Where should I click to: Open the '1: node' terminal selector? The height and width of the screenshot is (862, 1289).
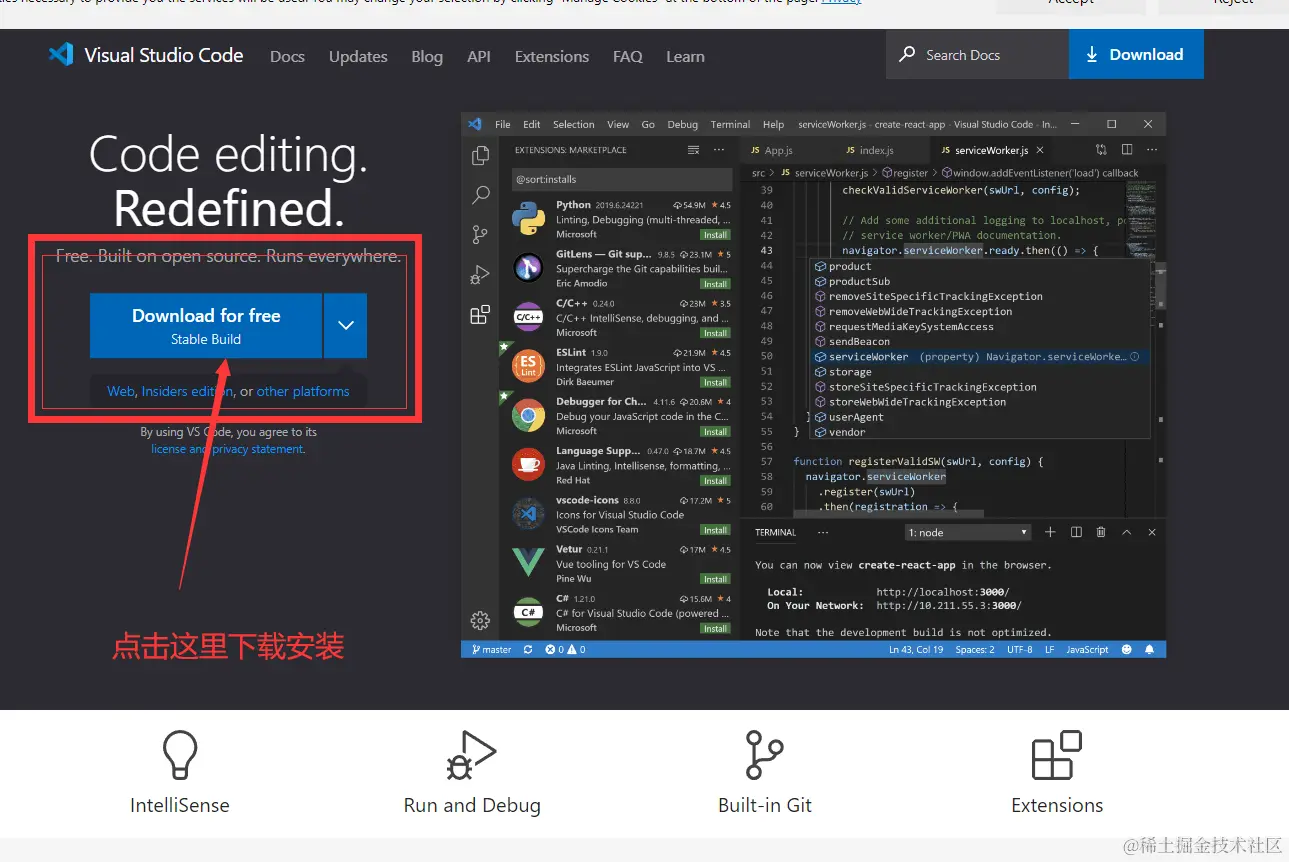[x=968, y=533]
